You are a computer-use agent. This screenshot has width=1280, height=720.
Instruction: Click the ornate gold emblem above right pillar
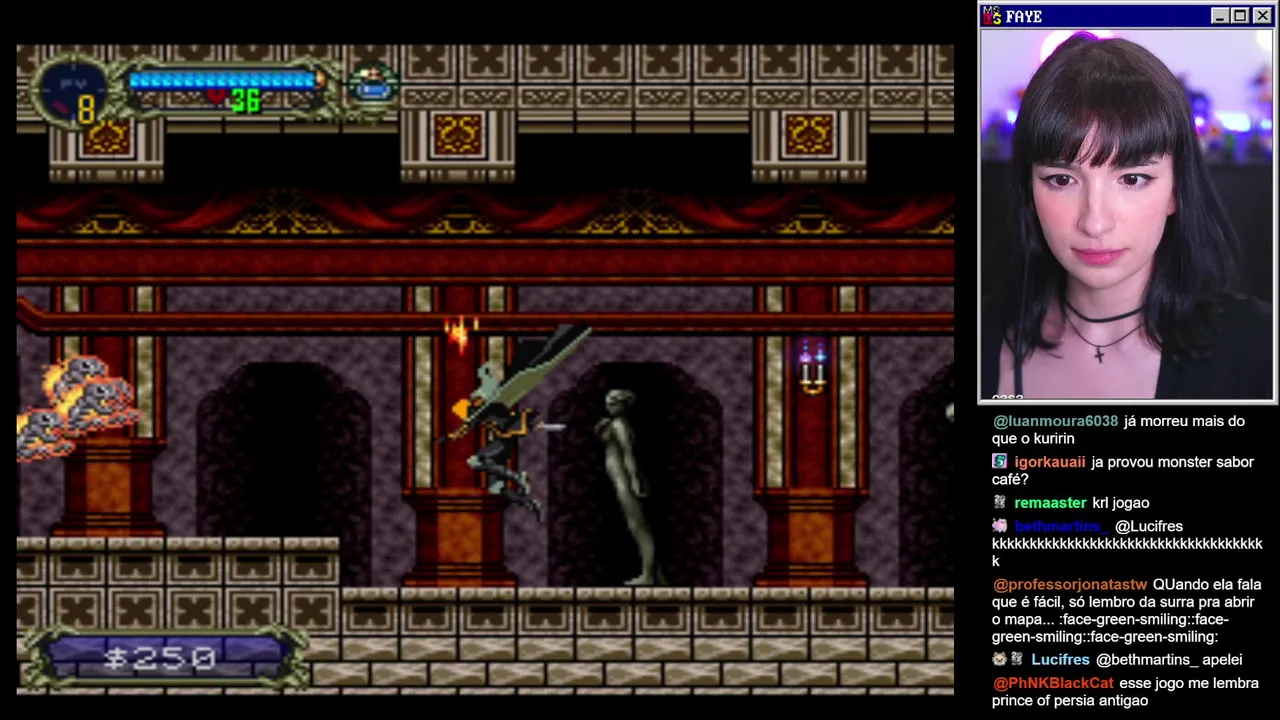808,135
